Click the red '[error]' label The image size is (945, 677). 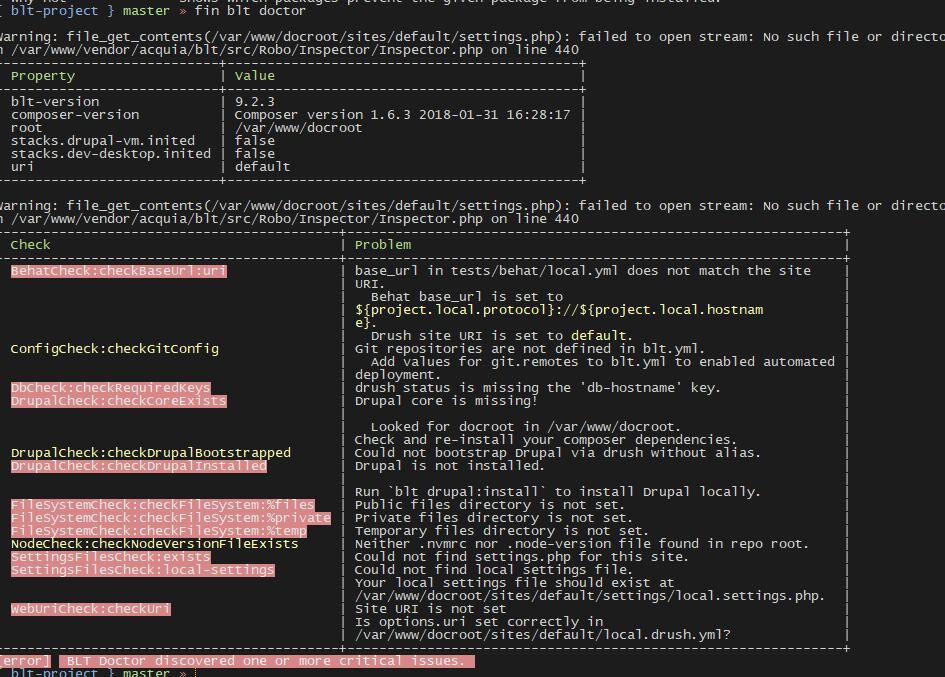pos(25,661)
